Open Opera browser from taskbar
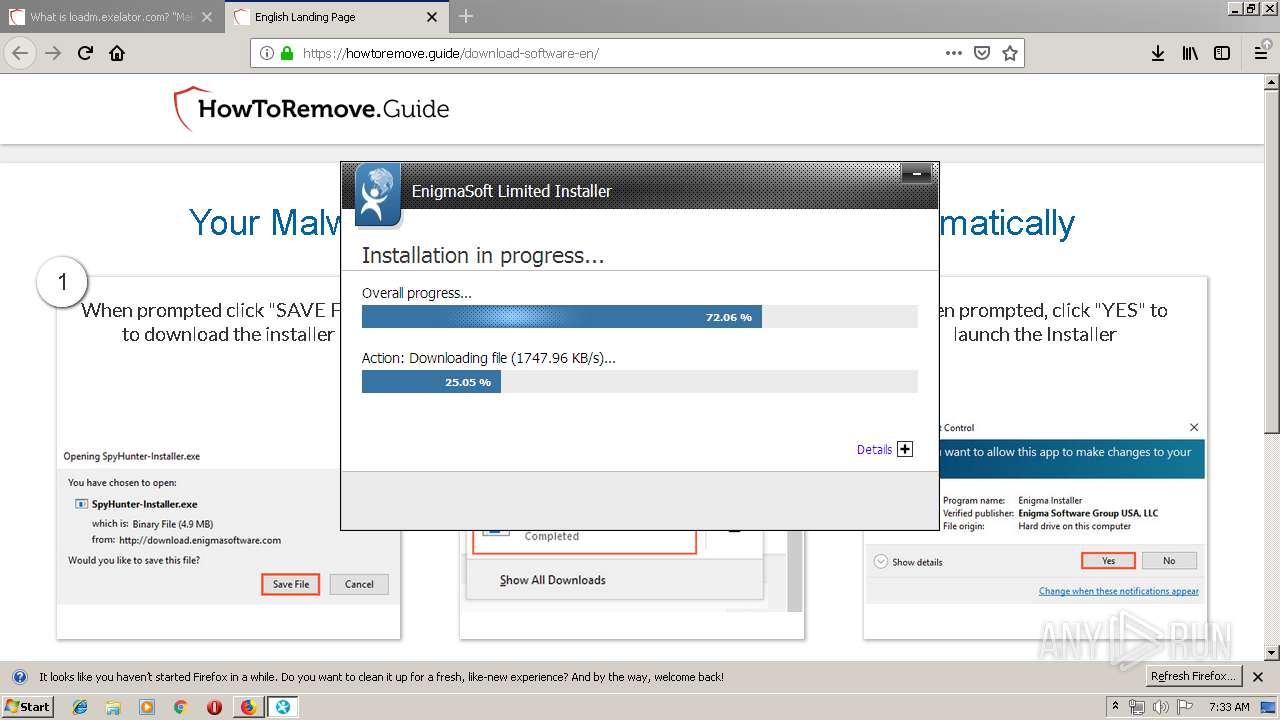1280x720 pixels. click(214, 707)
